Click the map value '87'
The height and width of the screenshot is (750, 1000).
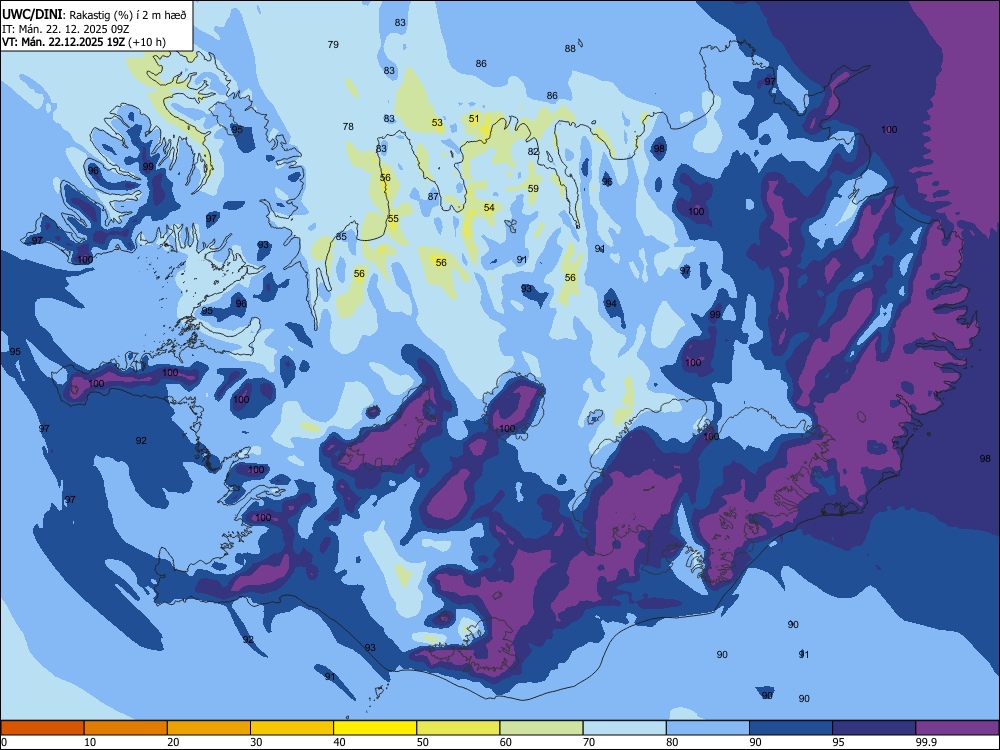(x=433, y=196)
